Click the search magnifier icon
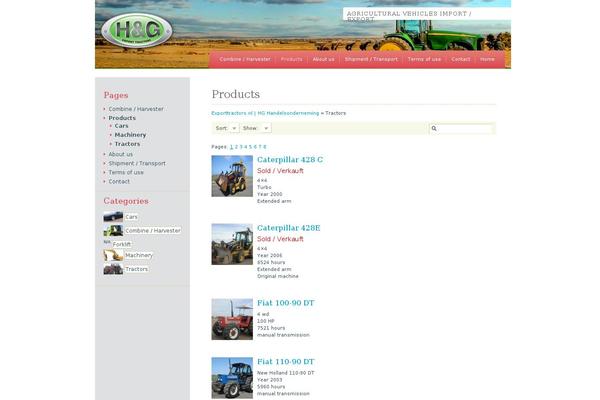This screenshot has height=400, width=600. click(x=434, y=129)
